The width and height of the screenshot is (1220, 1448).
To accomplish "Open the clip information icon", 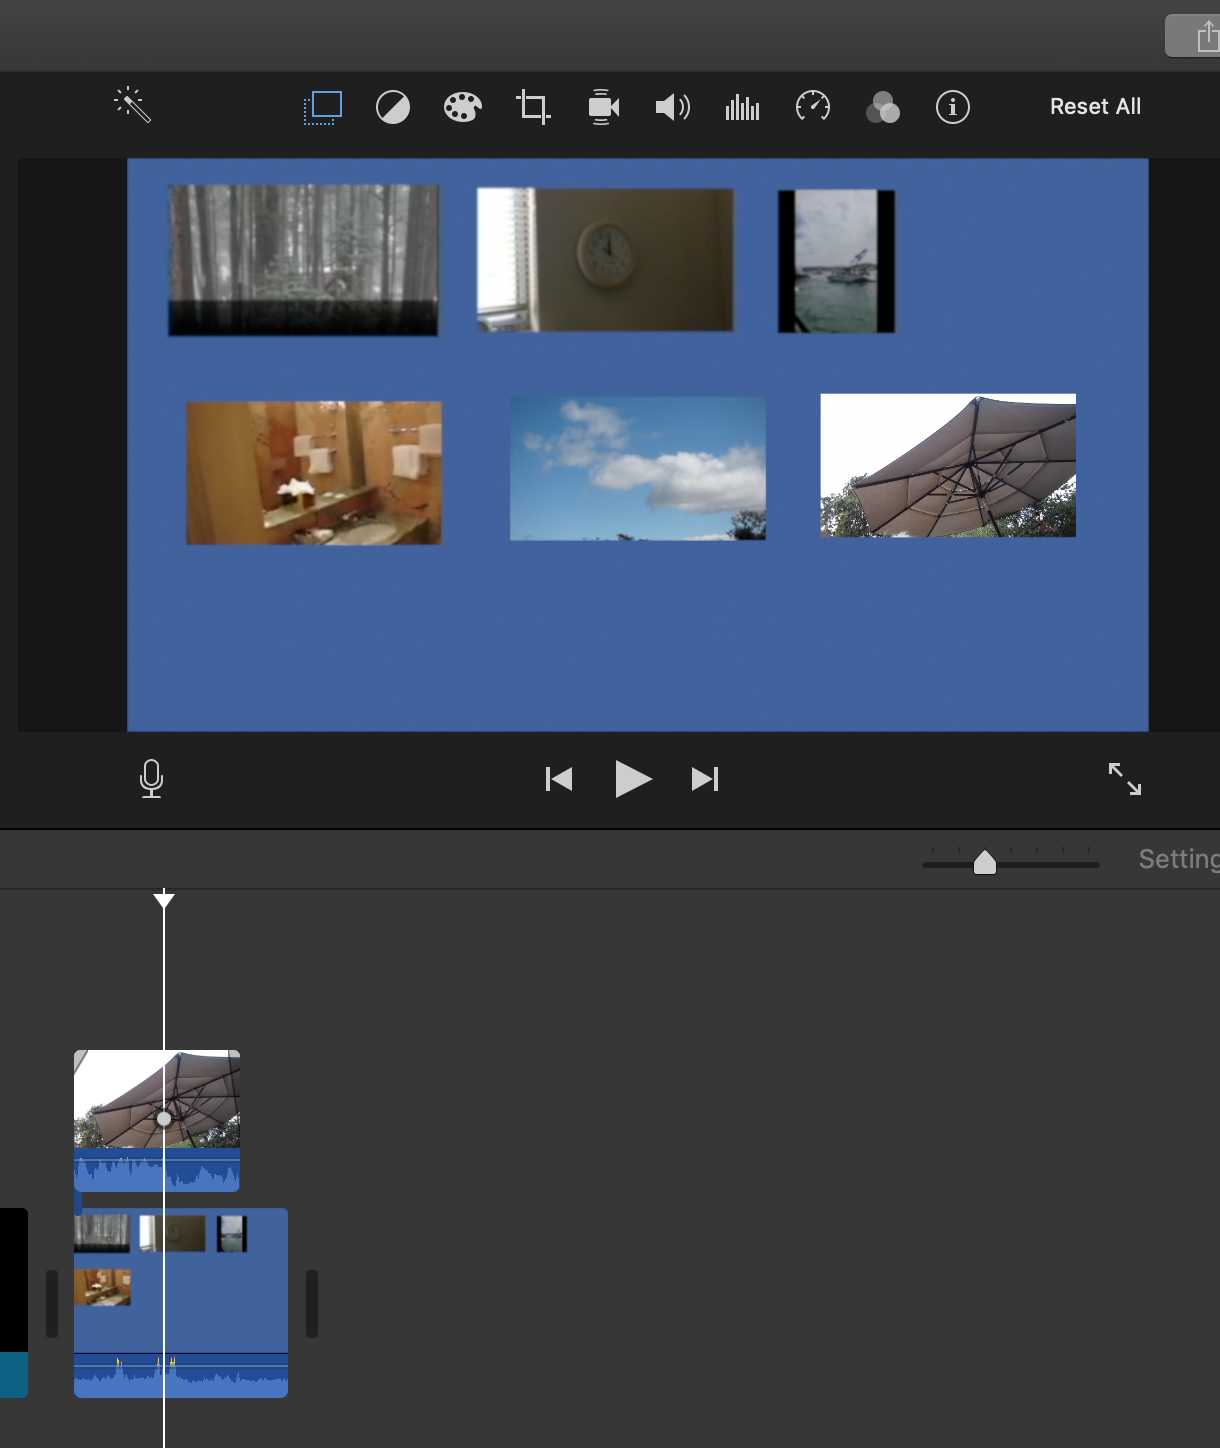I will point(953,107).
